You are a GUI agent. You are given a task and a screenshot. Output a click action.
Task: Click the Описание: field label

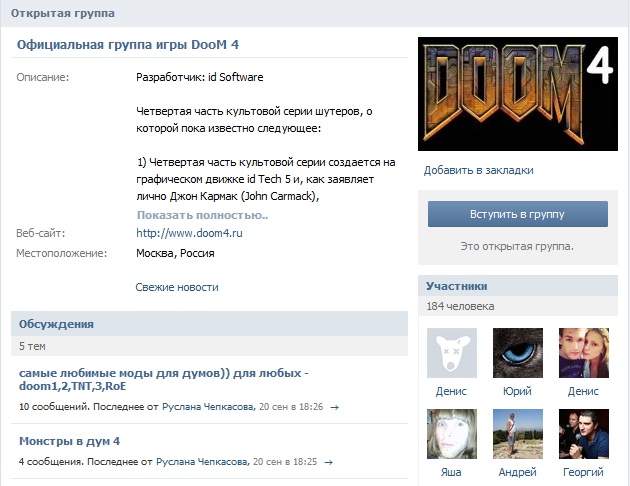[x=43, y=77]
